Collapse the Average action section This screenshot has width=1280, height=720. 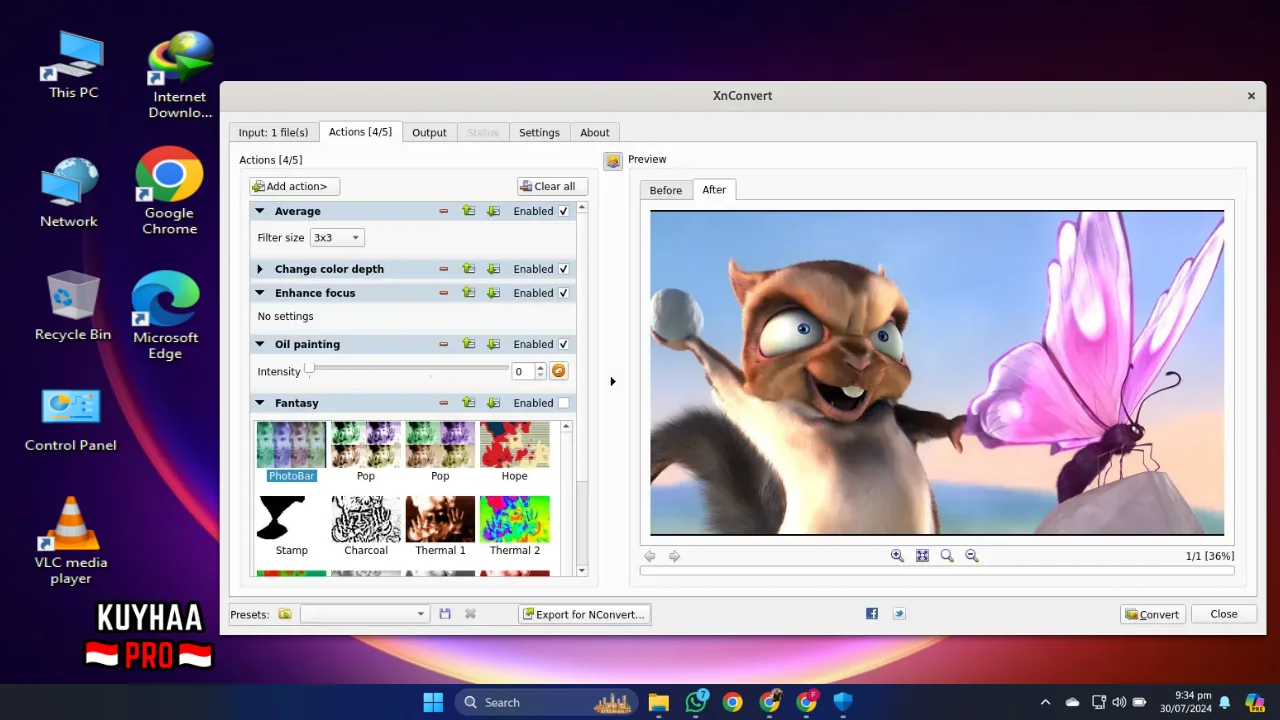[x=260, y=211]
